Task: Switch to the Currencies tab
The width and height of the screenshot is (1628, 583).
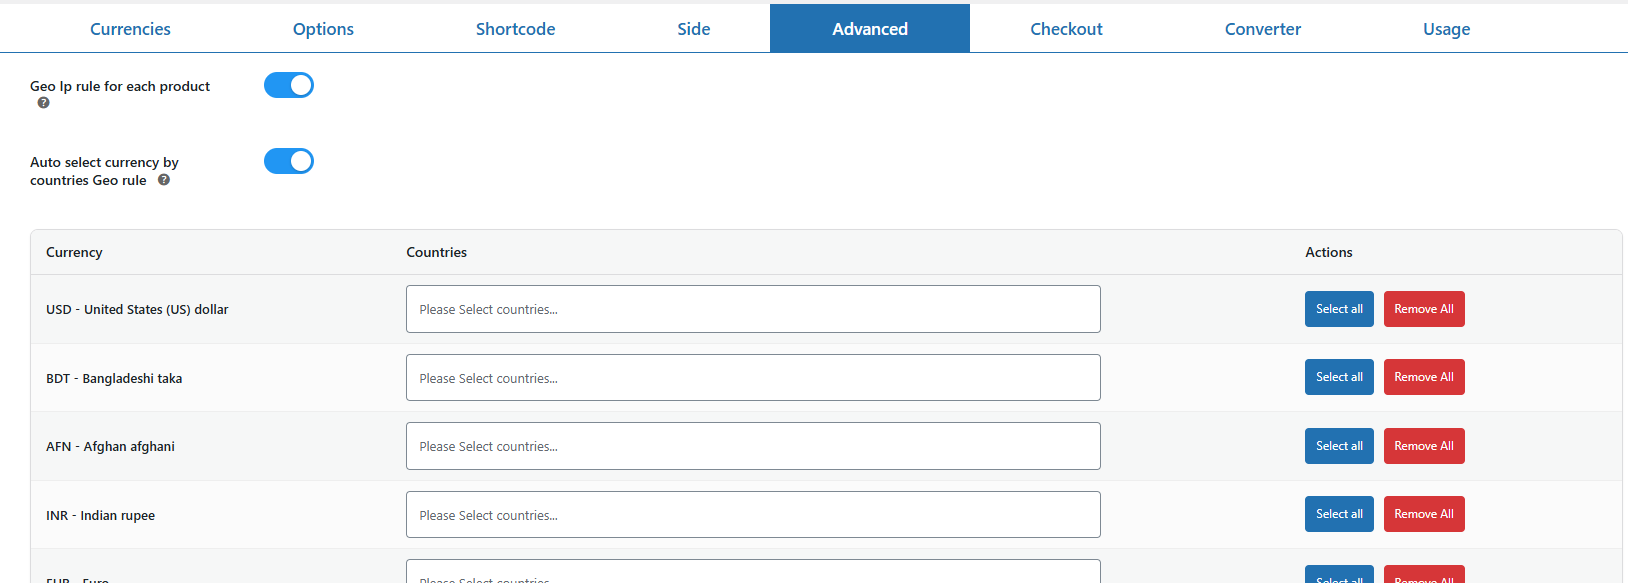Action: coord(130,29)
